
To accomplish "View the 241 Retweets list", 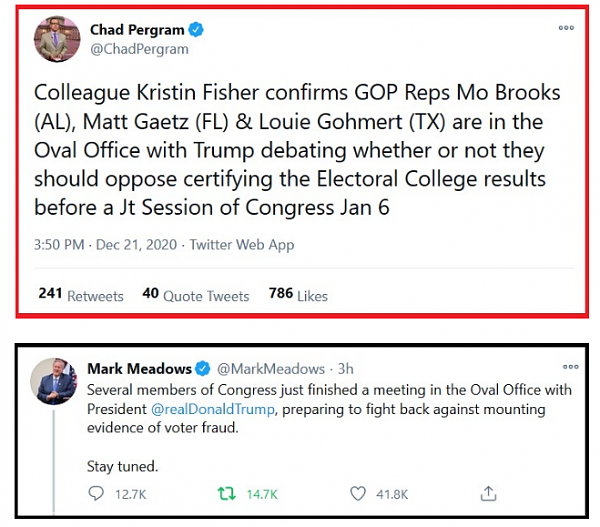I will [x=80, y=295].
